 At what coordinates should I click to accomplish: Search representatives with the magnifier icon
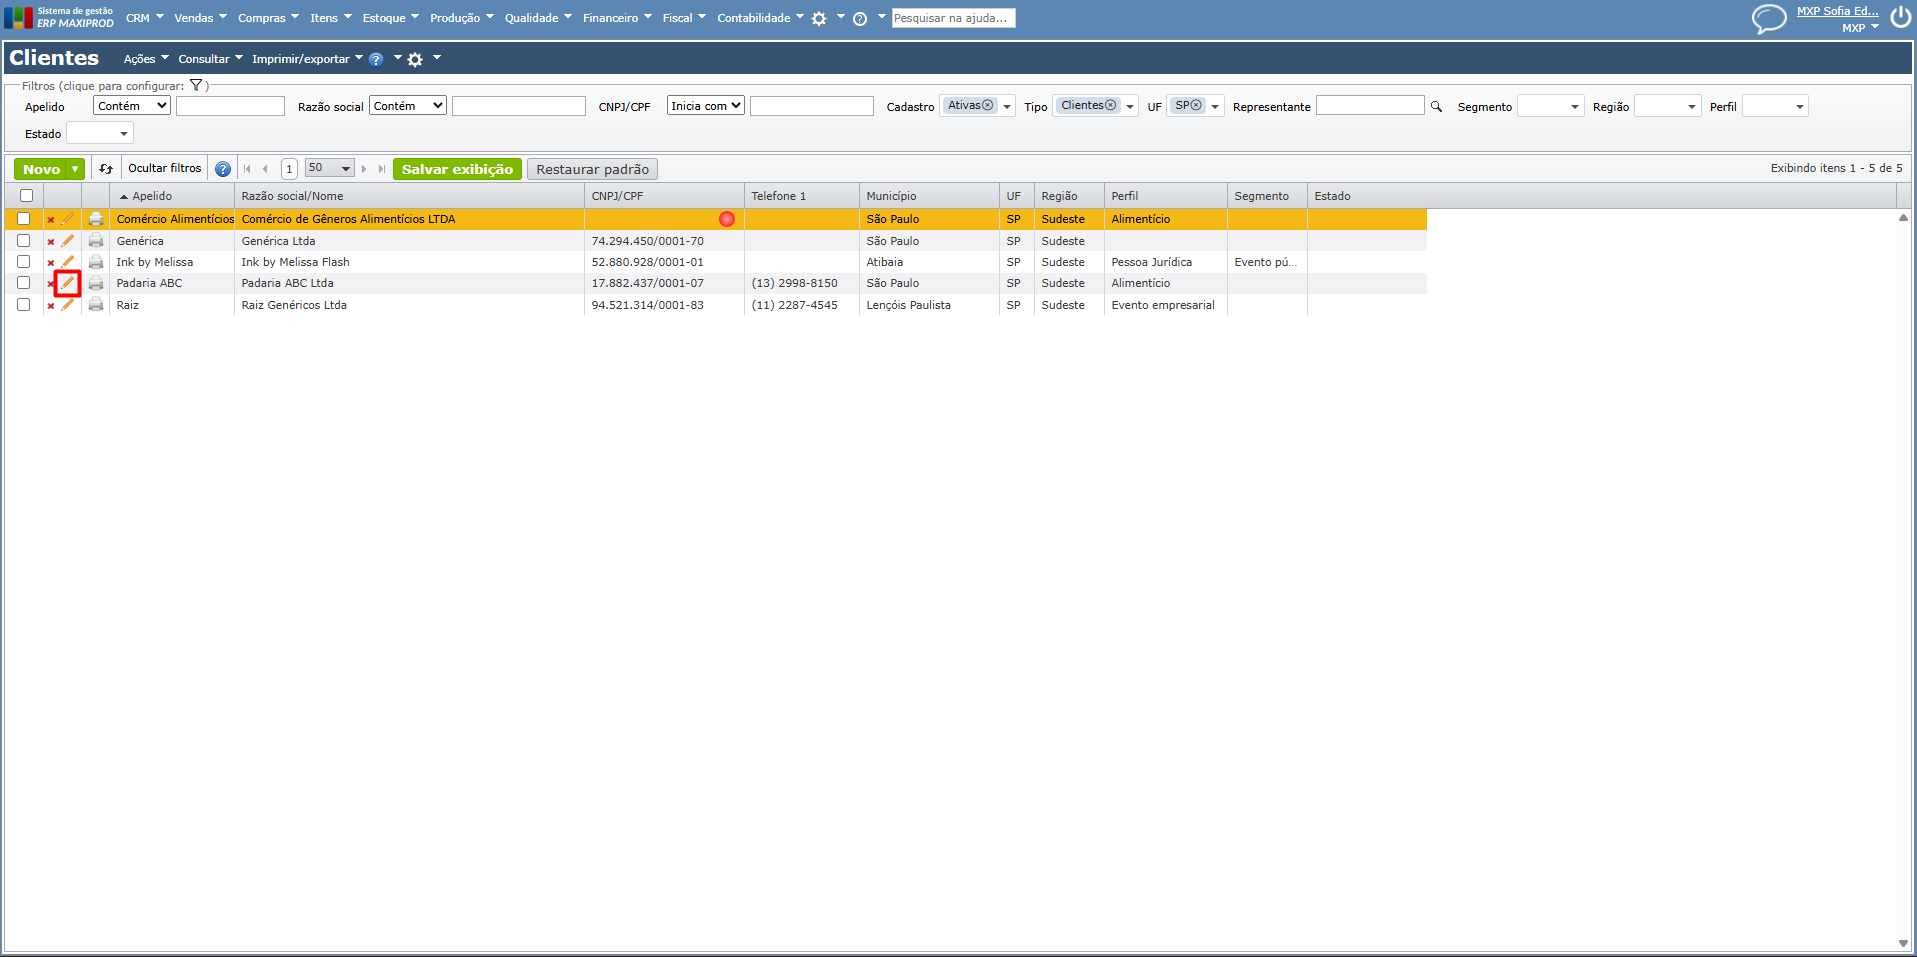click(x=1437, y=106)
